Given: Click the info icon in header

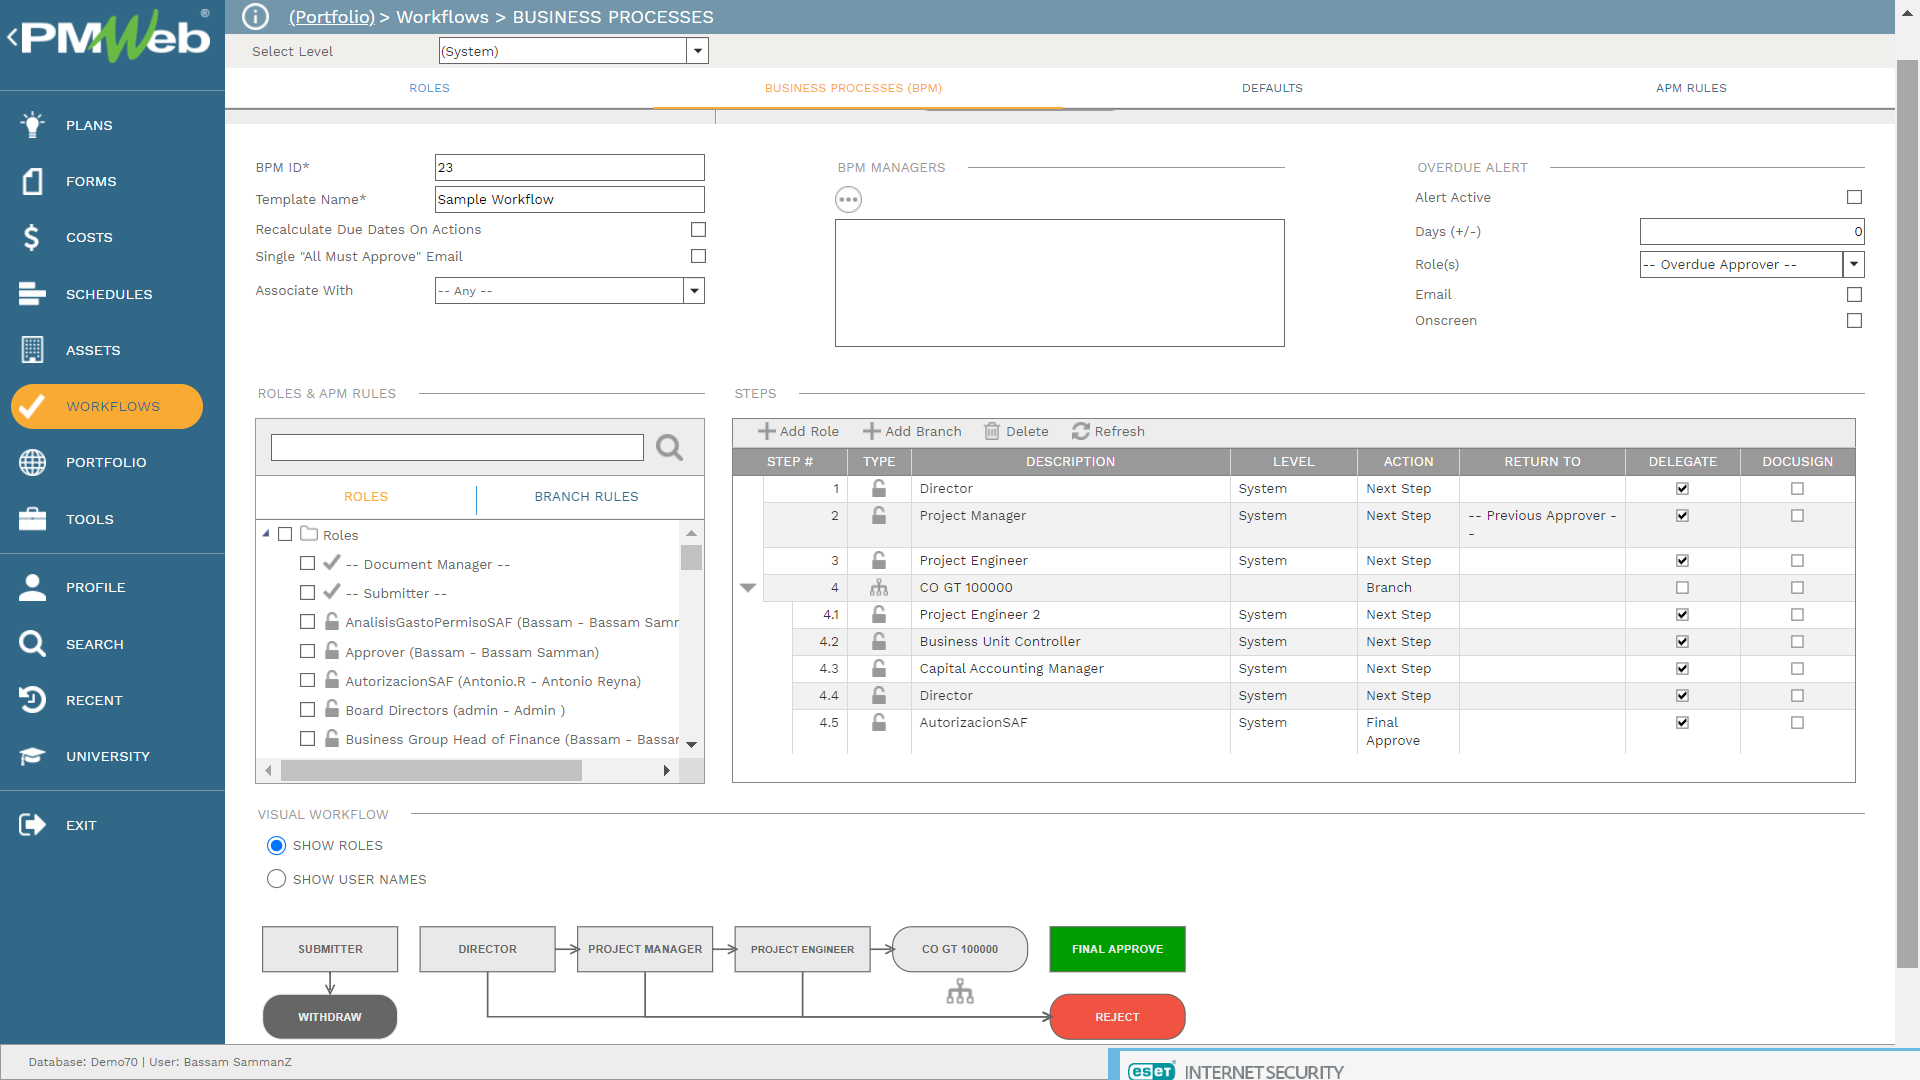Looking at the screenshot, I should 256,17.
